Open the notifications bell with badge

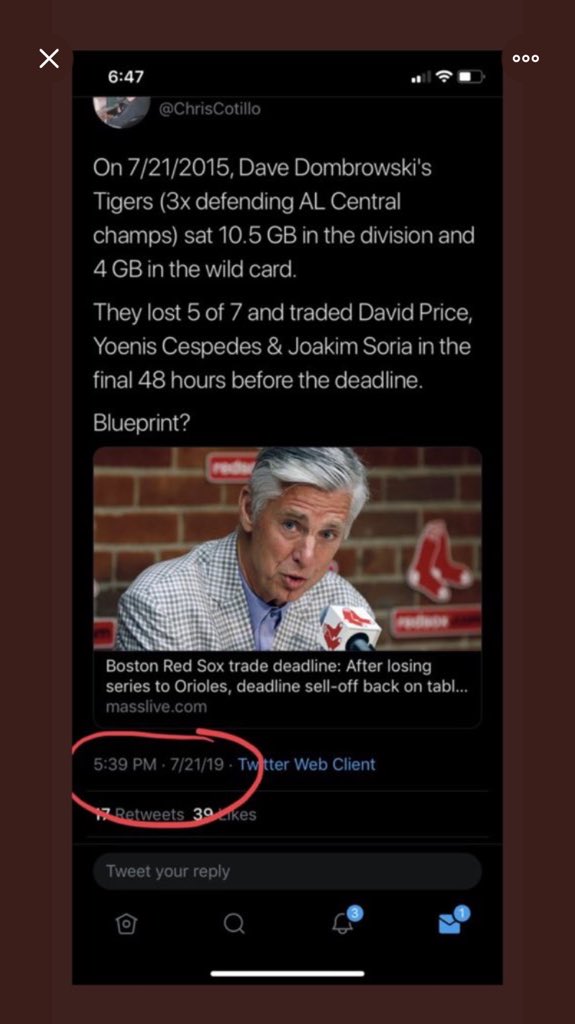click(346, 921)
